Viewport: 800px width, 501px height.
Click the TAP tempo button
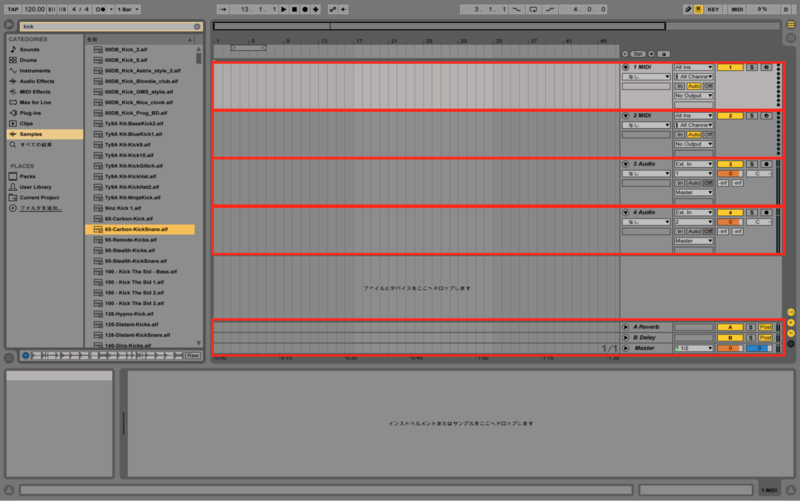[13, 9]
